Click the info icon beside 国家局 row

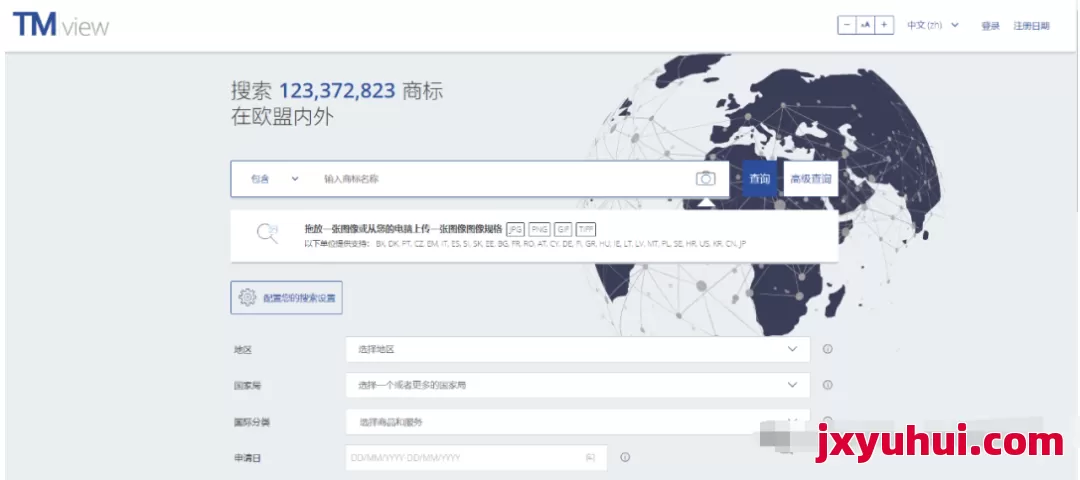[827, 385]
